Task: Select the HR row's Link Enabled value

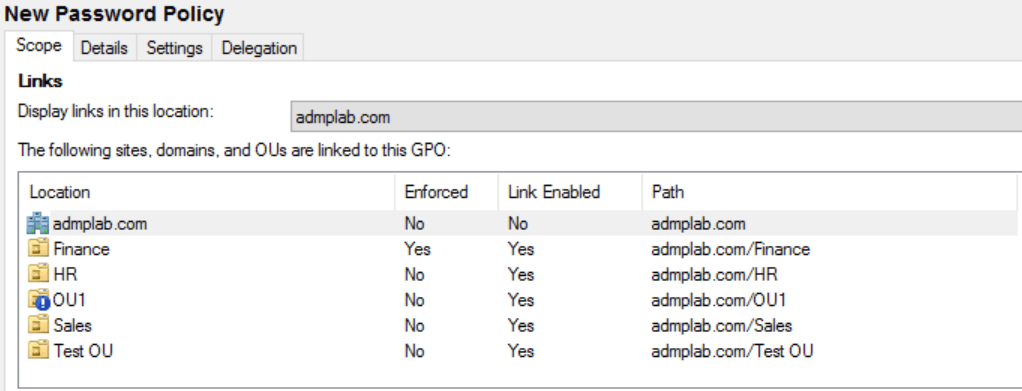Action: coord(521,274)
